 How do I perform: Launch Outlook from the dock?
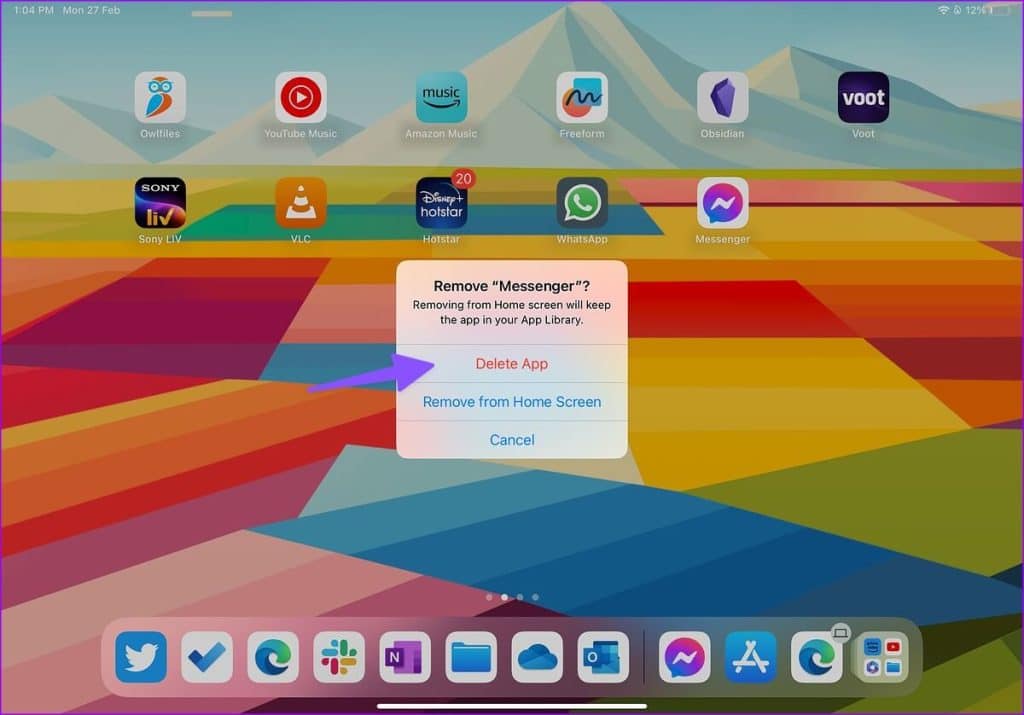[x=603, y=657]
